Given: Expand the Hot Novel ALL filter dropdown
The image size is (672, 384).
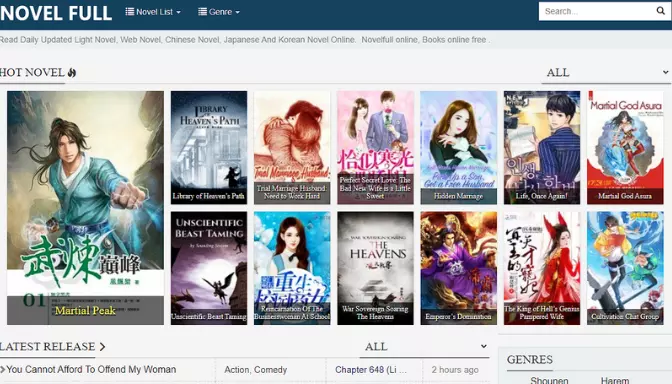Looking at the screenshot, I should pos(606,72).
